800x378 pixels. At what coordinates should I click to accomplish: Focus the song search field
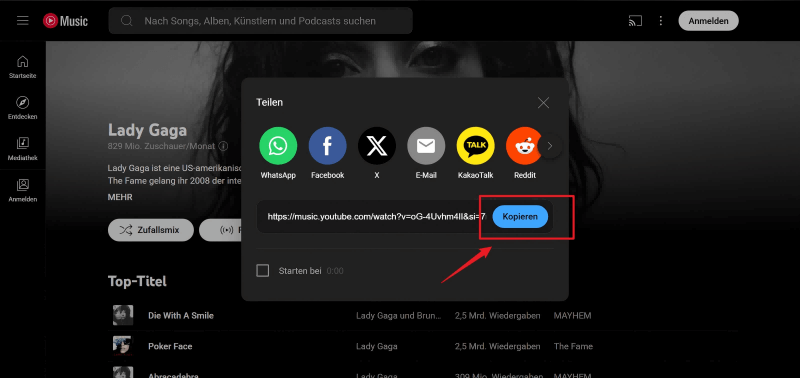(260, 21)
